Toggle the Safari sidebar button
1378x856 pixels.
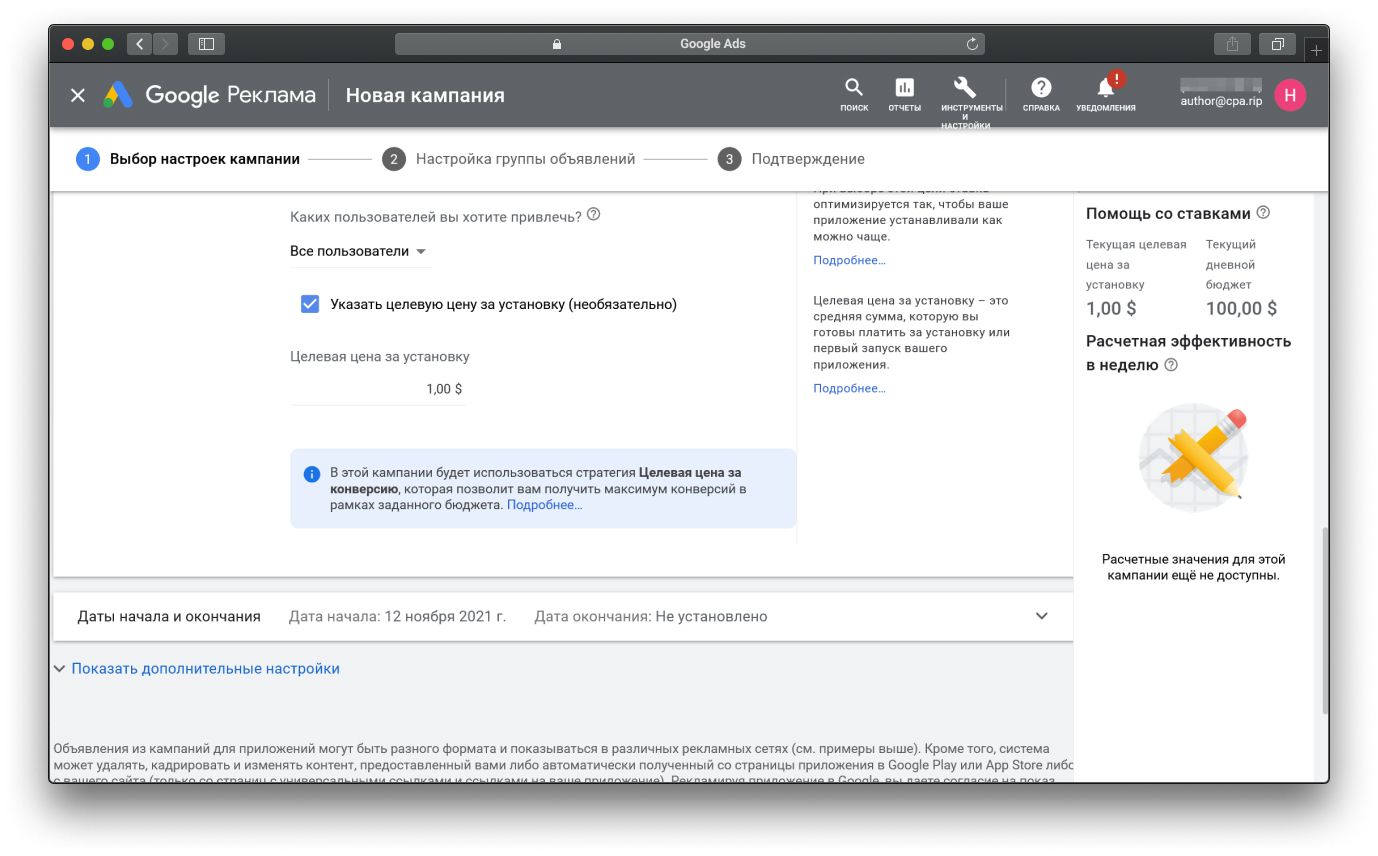pos(206,44)
